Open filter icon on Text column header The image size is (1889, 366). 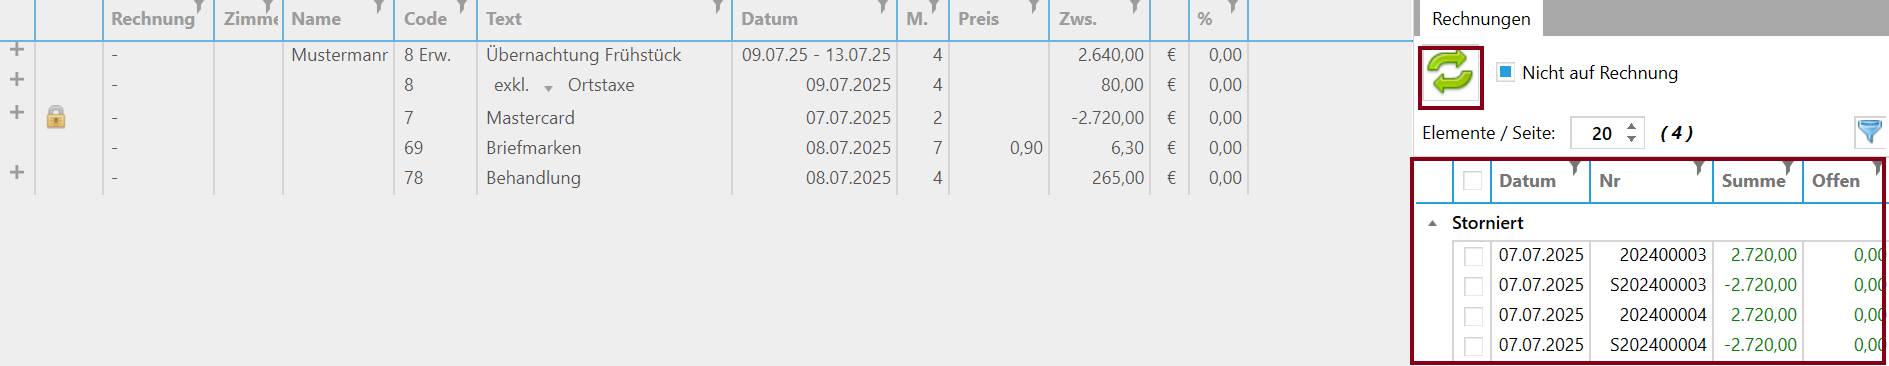[x=718, y=7]
